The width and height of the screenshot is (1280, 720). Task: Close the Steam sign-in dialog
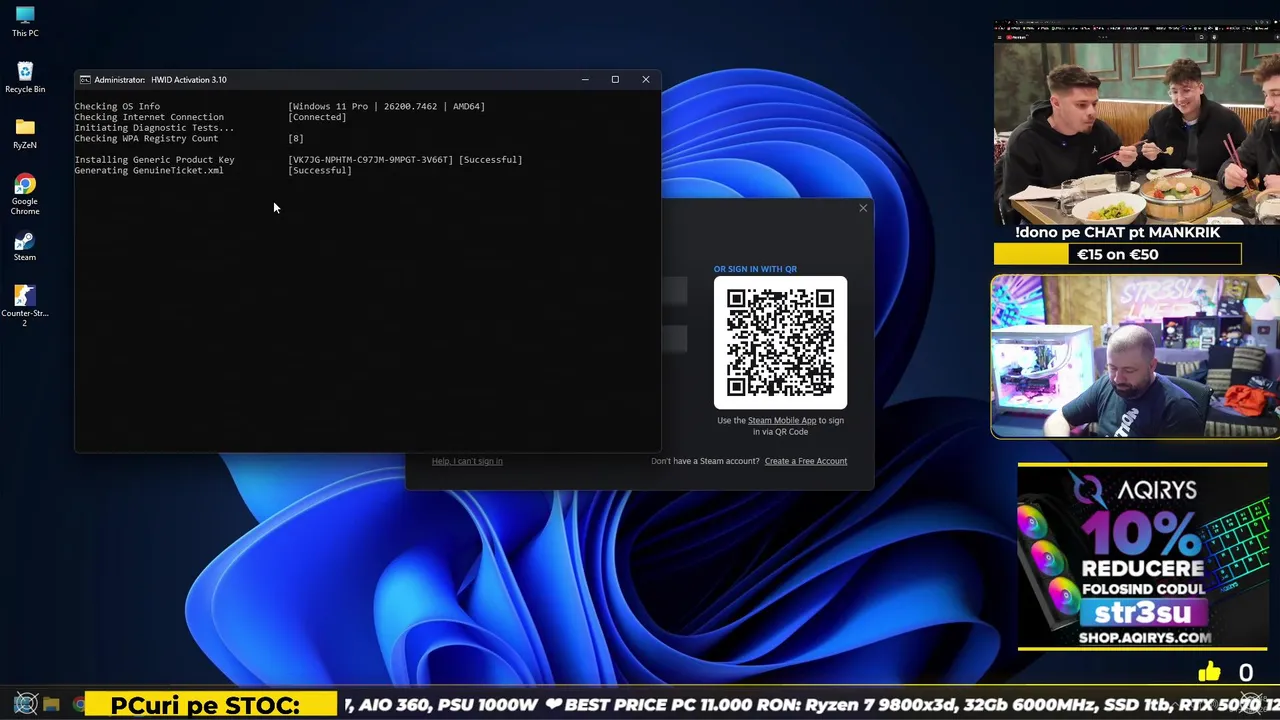click(863, 208)
